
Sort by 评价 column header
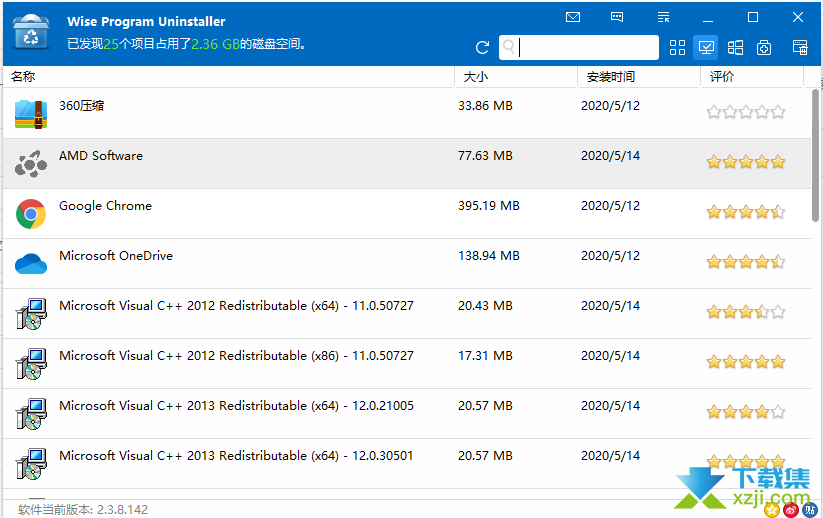[722, 77]
